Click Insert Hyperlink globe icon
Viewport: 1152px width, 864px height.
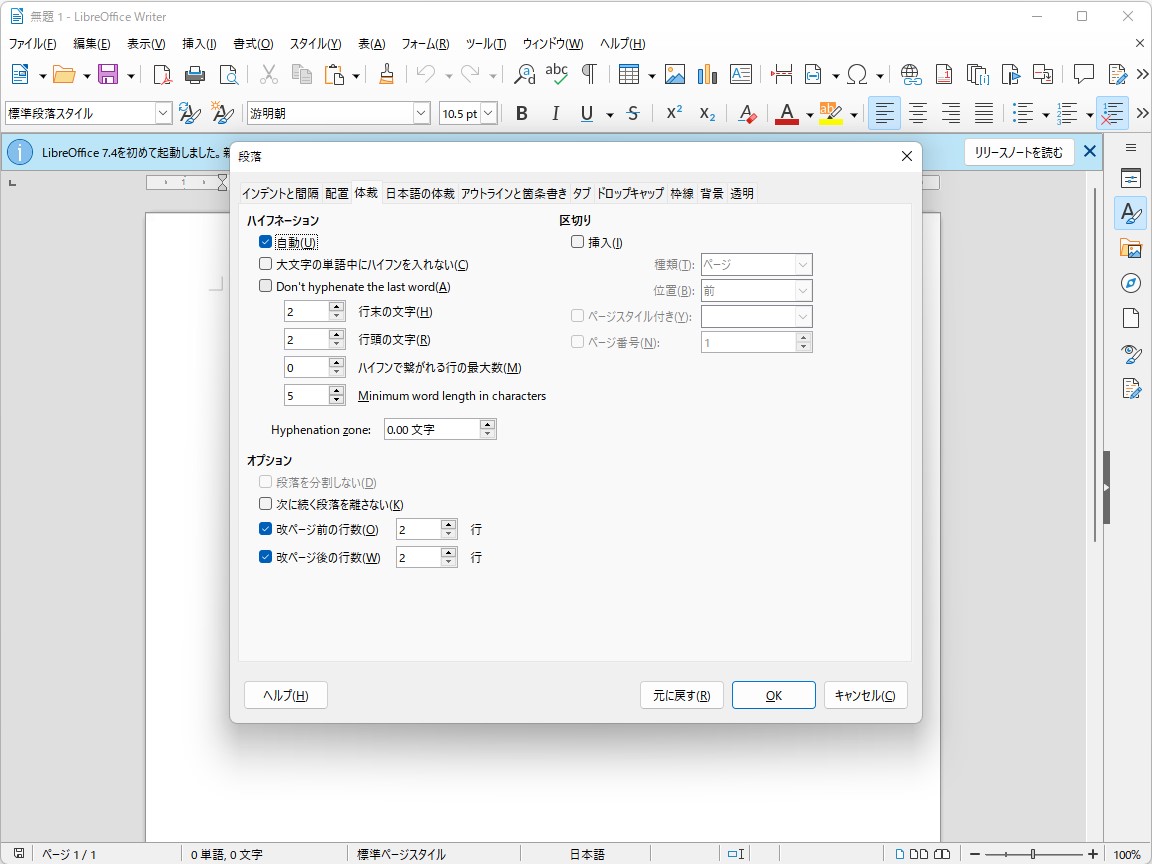(x=911, y=74)
